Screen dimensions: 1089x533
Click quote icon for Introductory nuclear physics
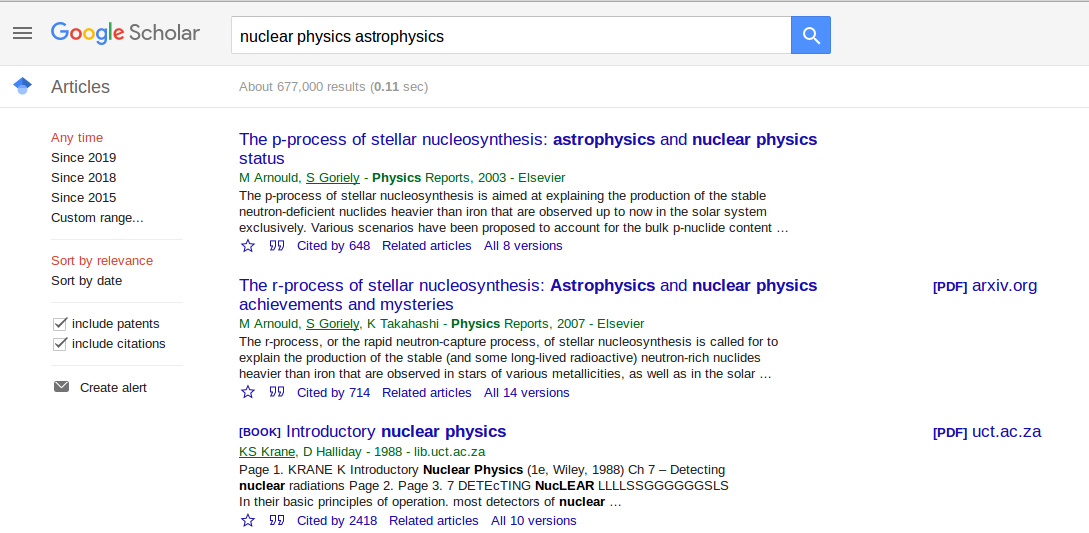(277, 521)
